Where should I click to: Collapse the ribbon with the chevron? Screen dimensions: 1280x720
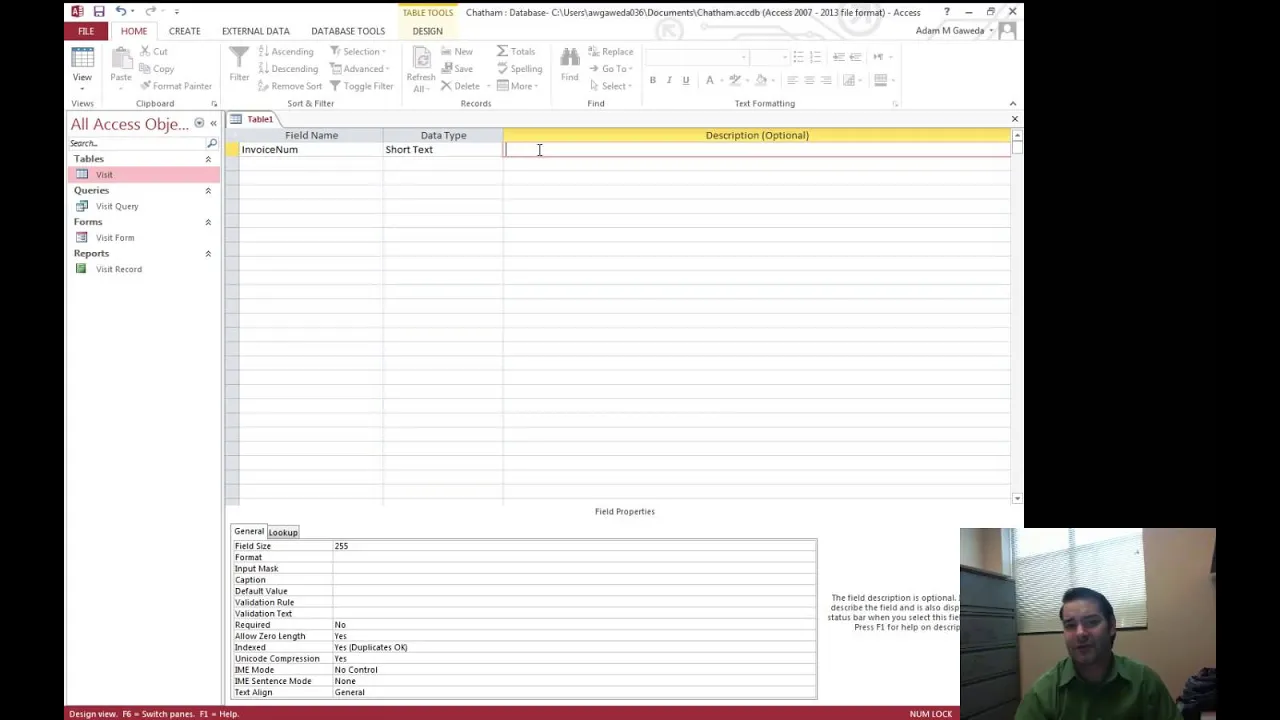[1013, 104]
